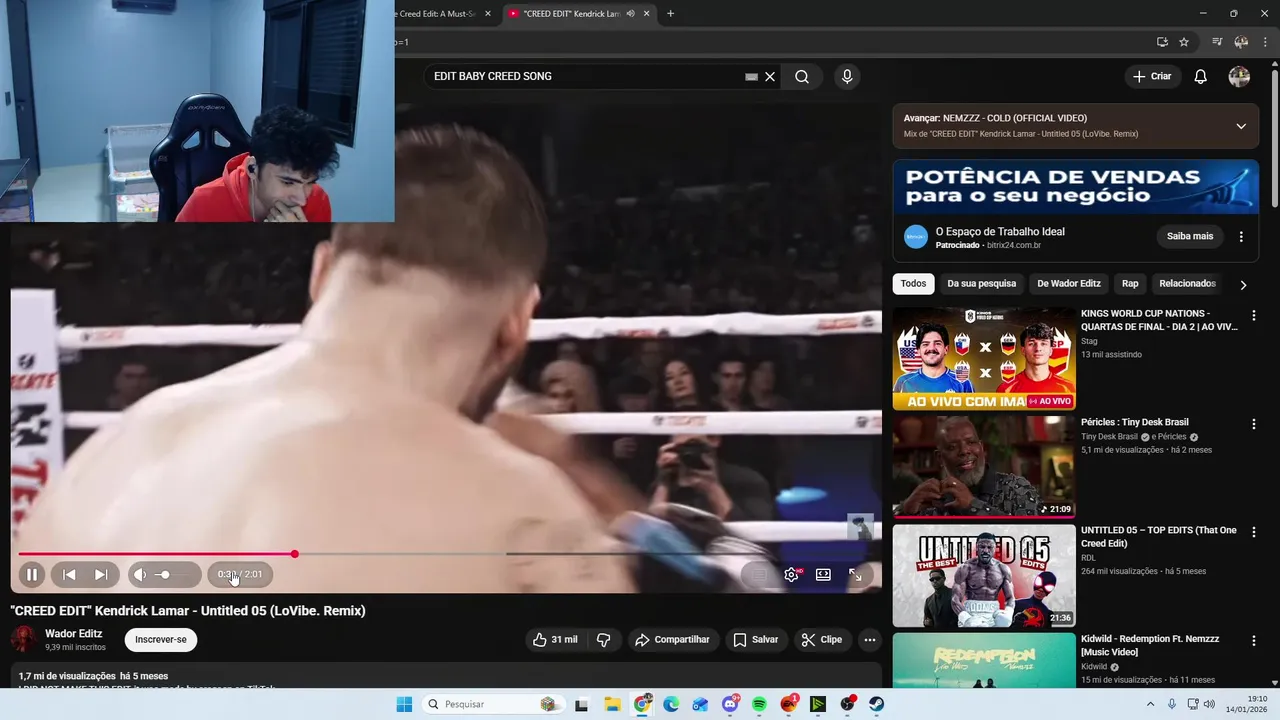This screenshot has height=720, width=1280.
Task: Show more filter chips with arrow
Action: coord(1243,284)
